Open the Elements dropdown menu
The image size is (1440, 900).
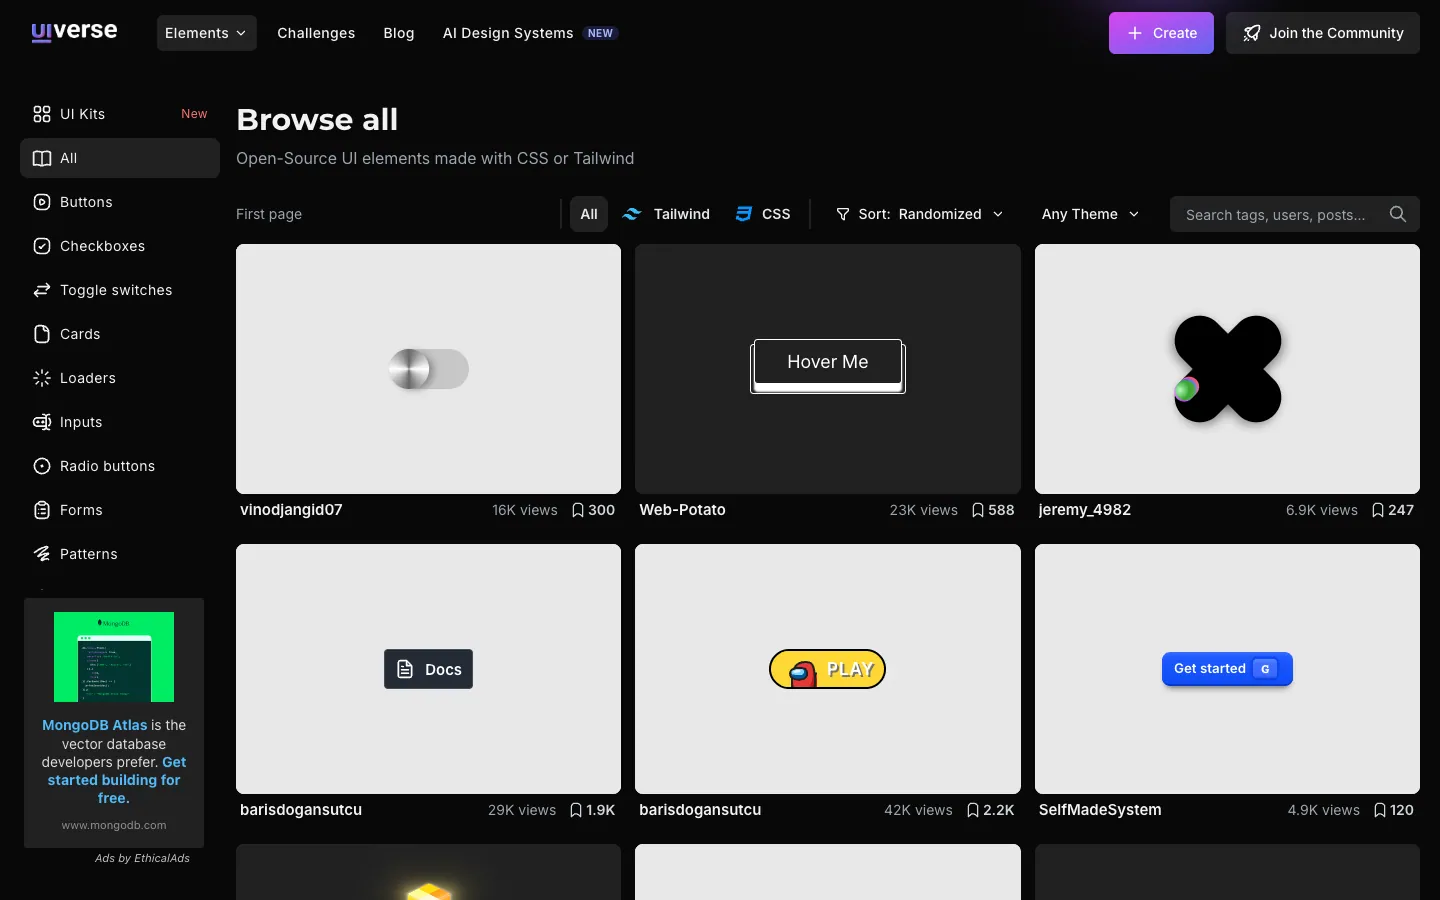click(x=206, y=33)
